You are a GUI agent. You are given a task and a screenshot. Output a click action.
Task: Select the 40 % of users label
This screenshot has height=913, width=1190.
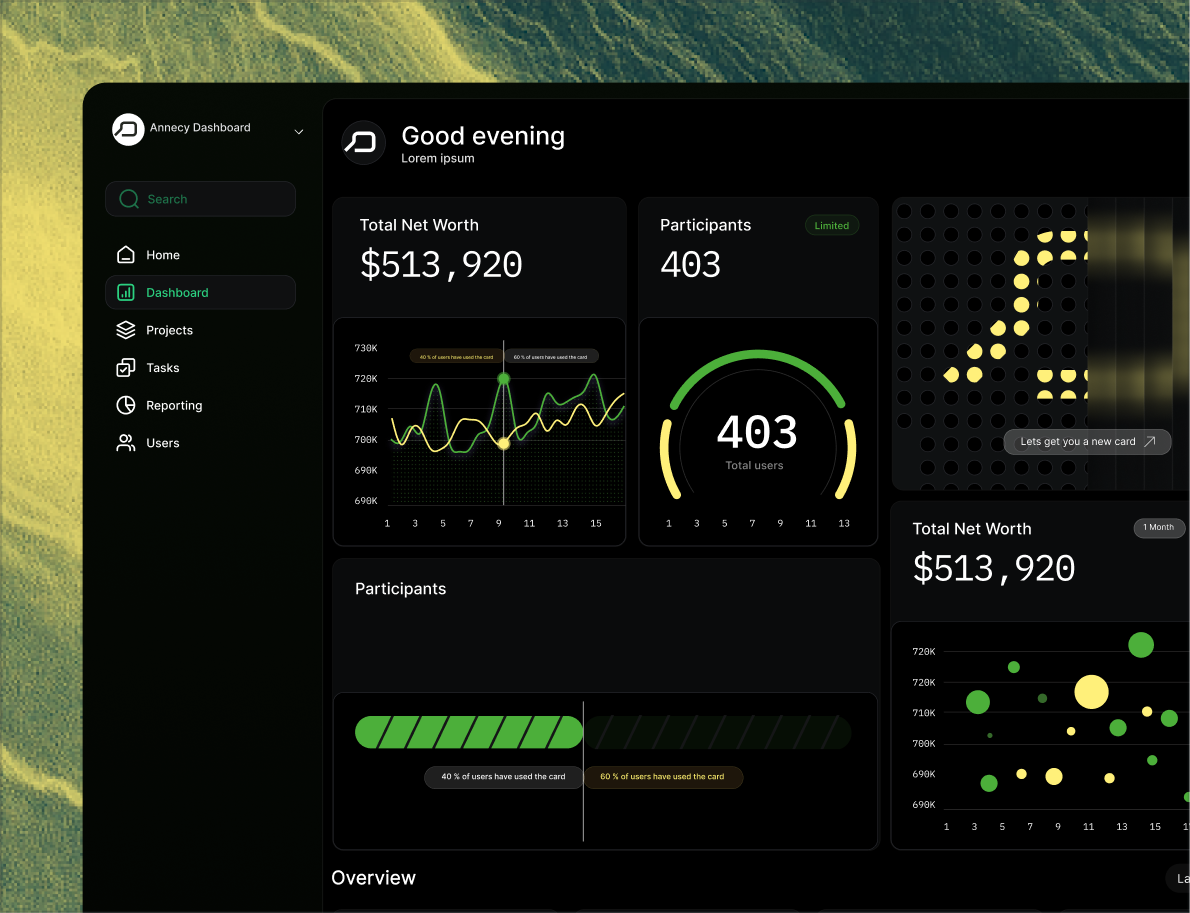[503, 777]
